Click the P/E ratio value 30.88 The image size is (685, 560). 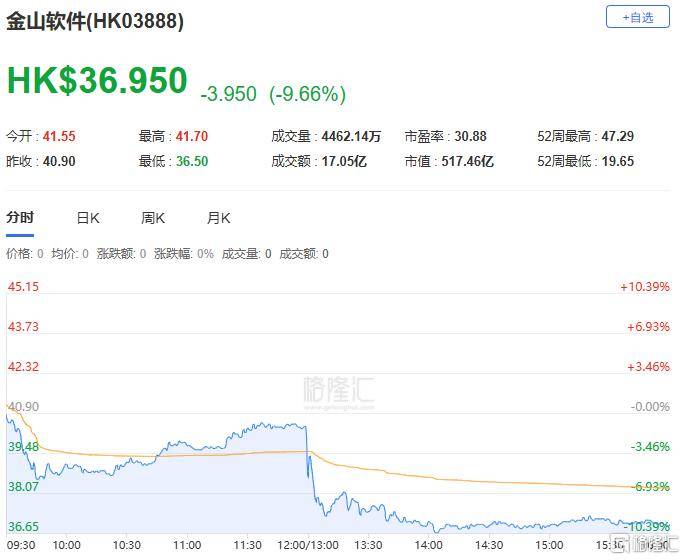pos(470,136)
